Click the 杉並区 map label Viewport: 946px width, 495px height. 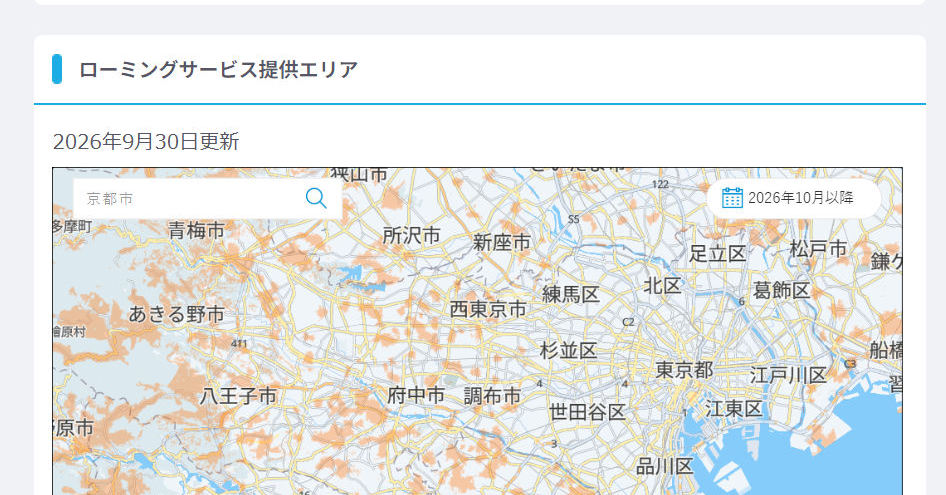point(568,350)
